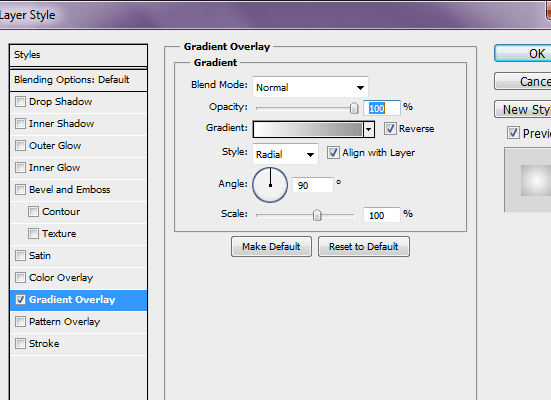Enable the Drop Shadow checkbox
551x400 pixels.
point(20,102)
